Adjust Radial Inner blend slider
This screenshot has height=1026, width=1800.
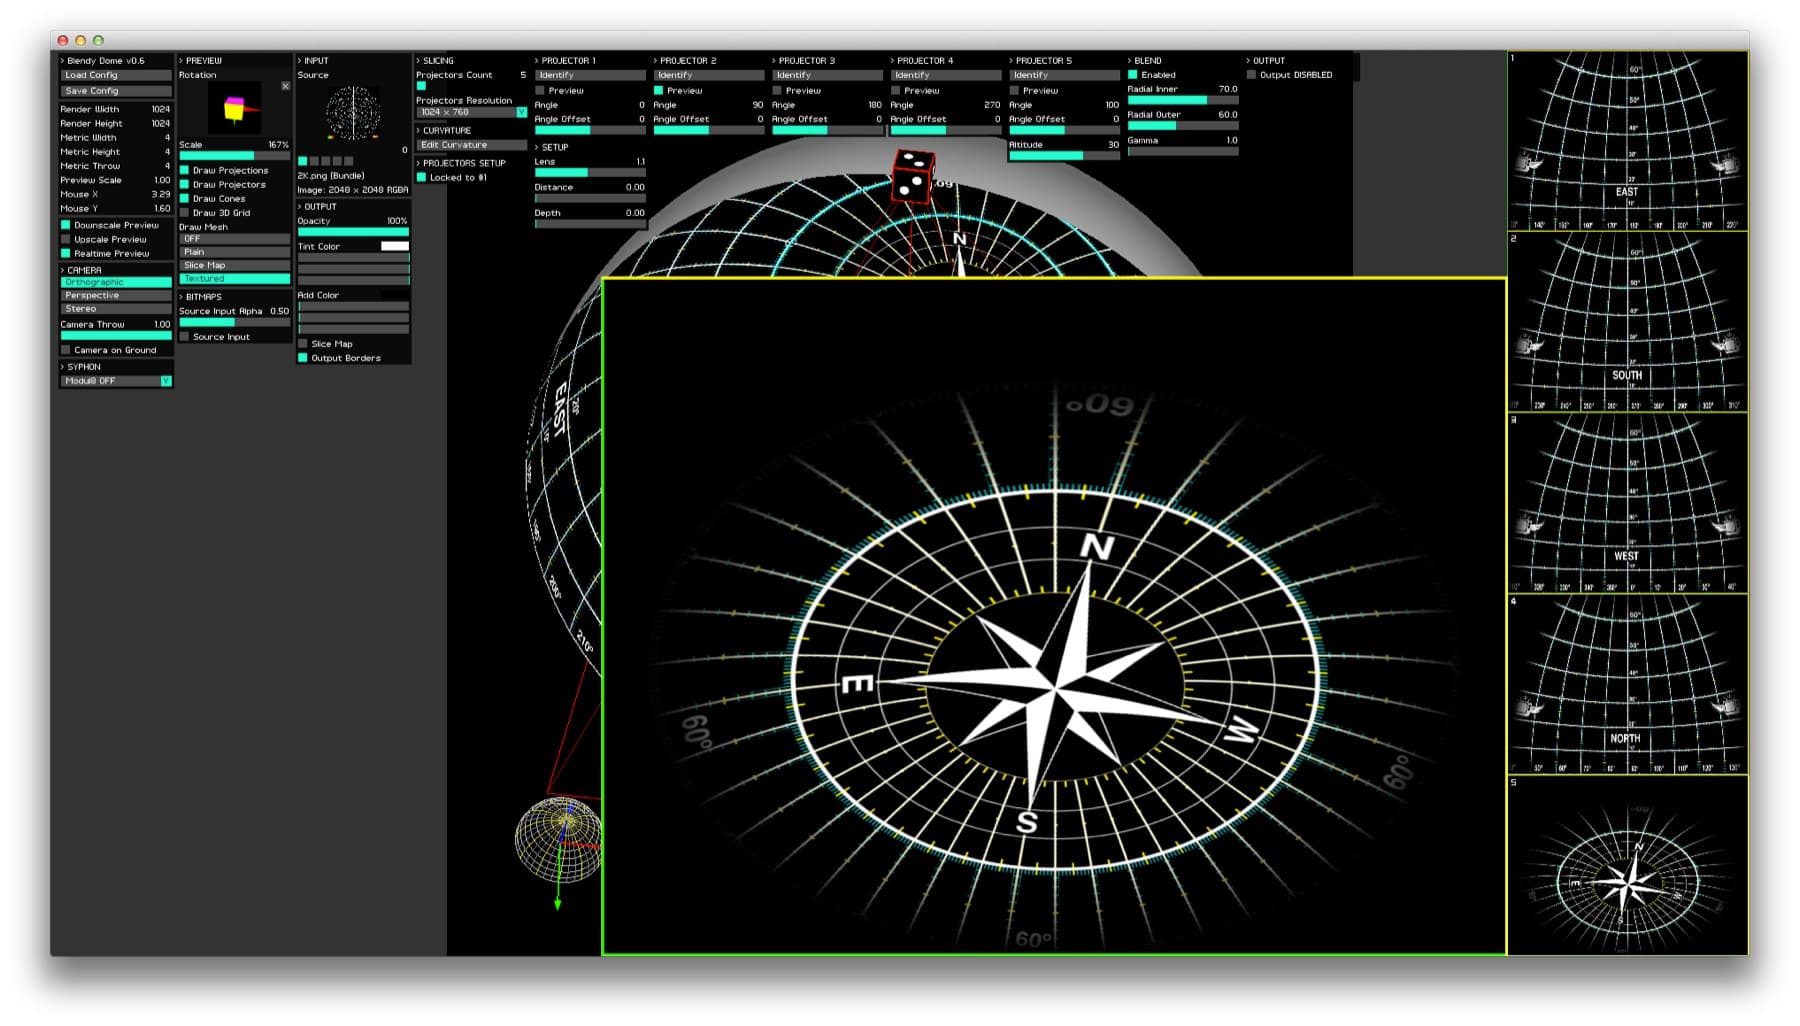(1183, 100)
